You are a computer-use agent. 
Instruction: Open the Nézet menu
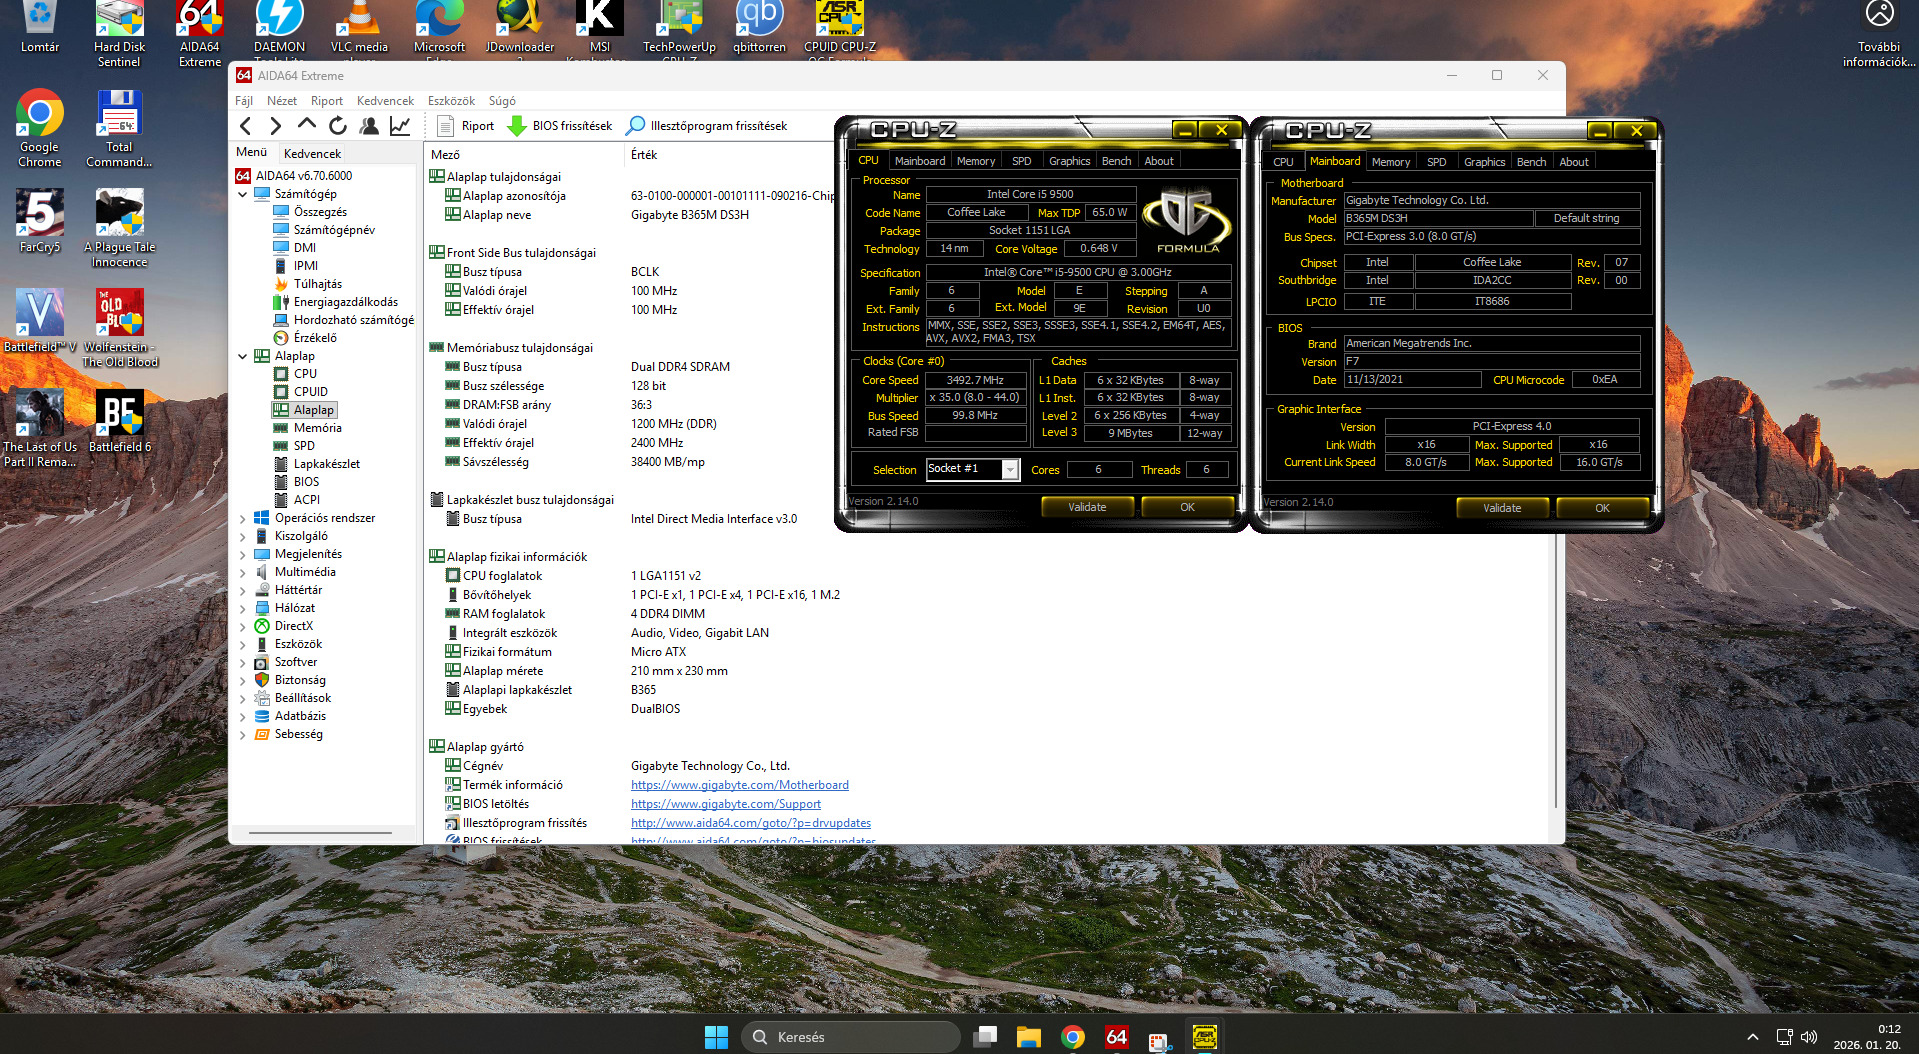(x=282, y=101)
